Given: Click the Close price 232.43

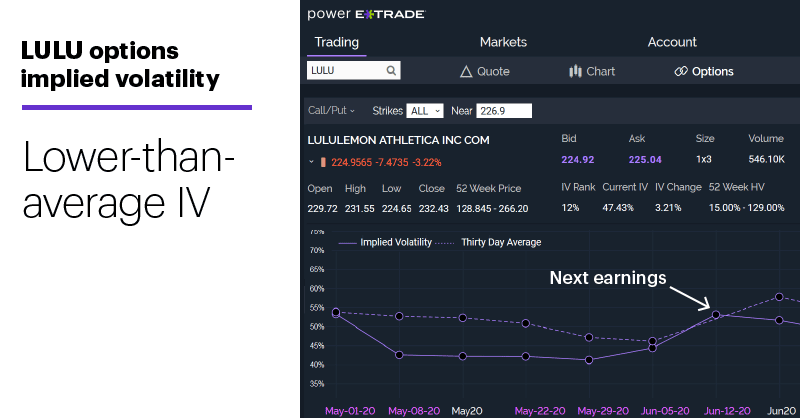Looking at the screenshot, I should (x=434, y=208).
